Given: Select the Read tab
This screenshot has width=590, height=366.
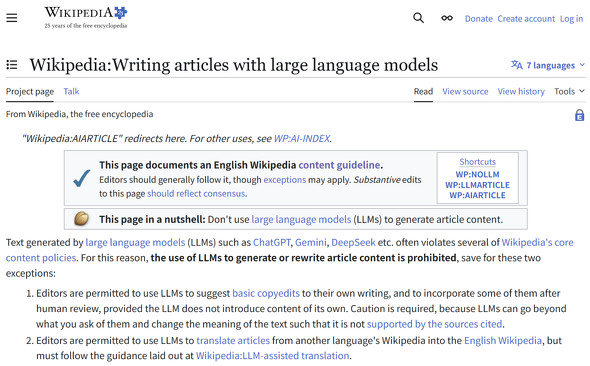Looking at the screenshot, I should pyautogui.click(x=423, y=91).
